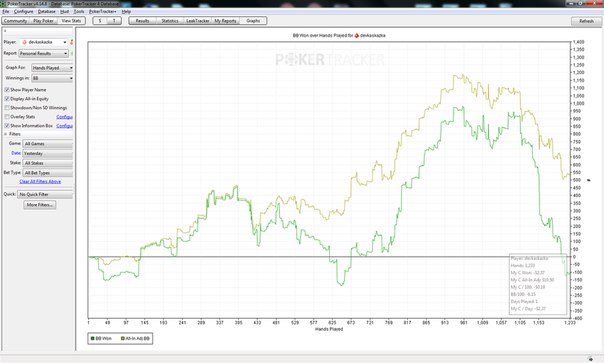
Task: Switch to the View Stats section
Action: click(x=71, y=21)
